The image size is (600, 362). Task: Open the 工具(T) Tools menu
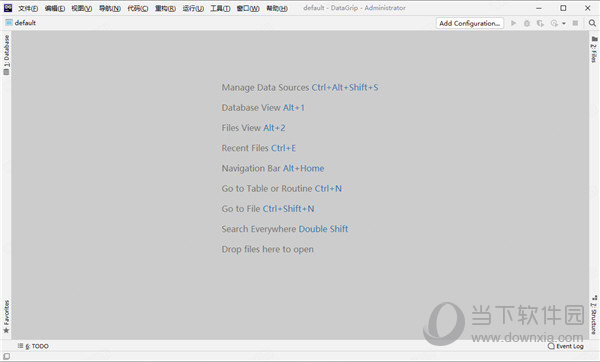click(220, 8)
